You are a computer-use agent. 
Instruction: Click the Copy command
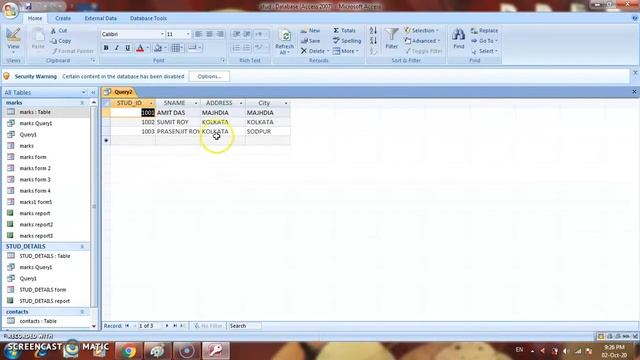click(x=60, y=41)
